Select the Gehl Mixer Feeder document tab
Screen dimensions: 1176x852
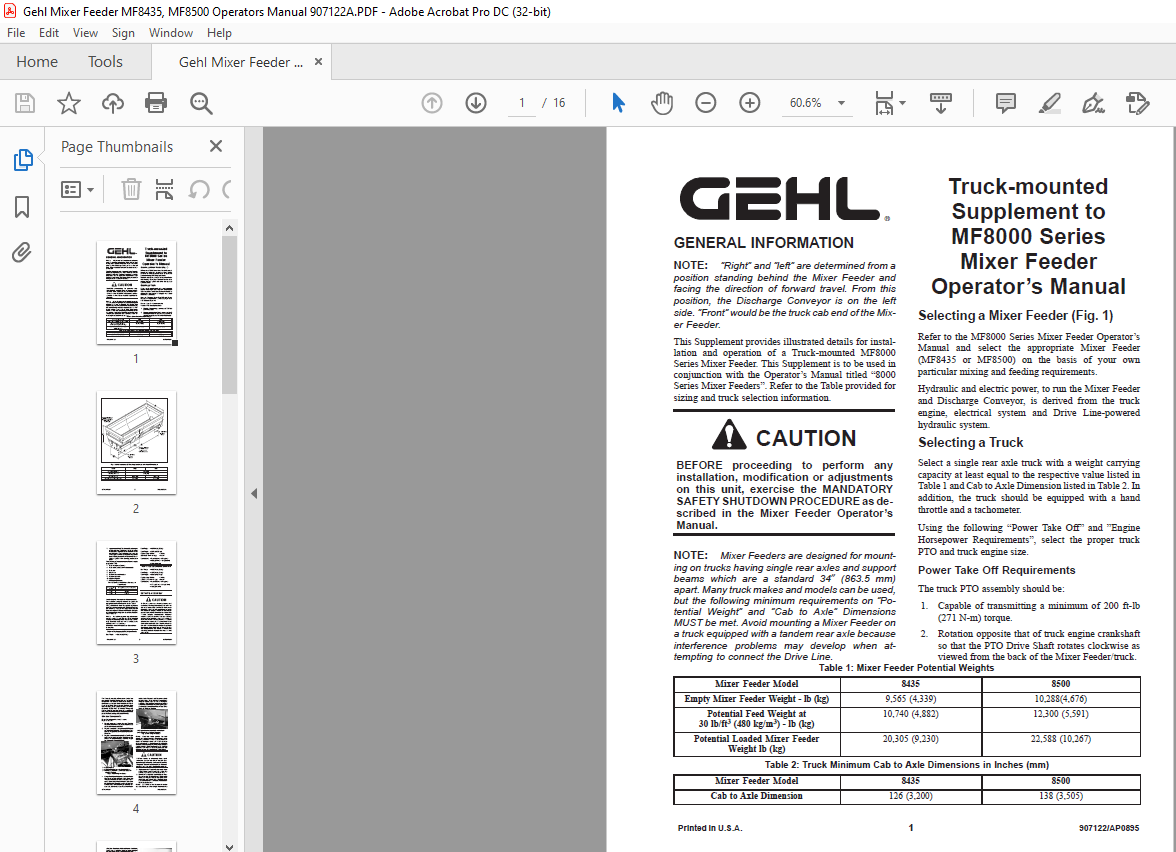point(241,62)
